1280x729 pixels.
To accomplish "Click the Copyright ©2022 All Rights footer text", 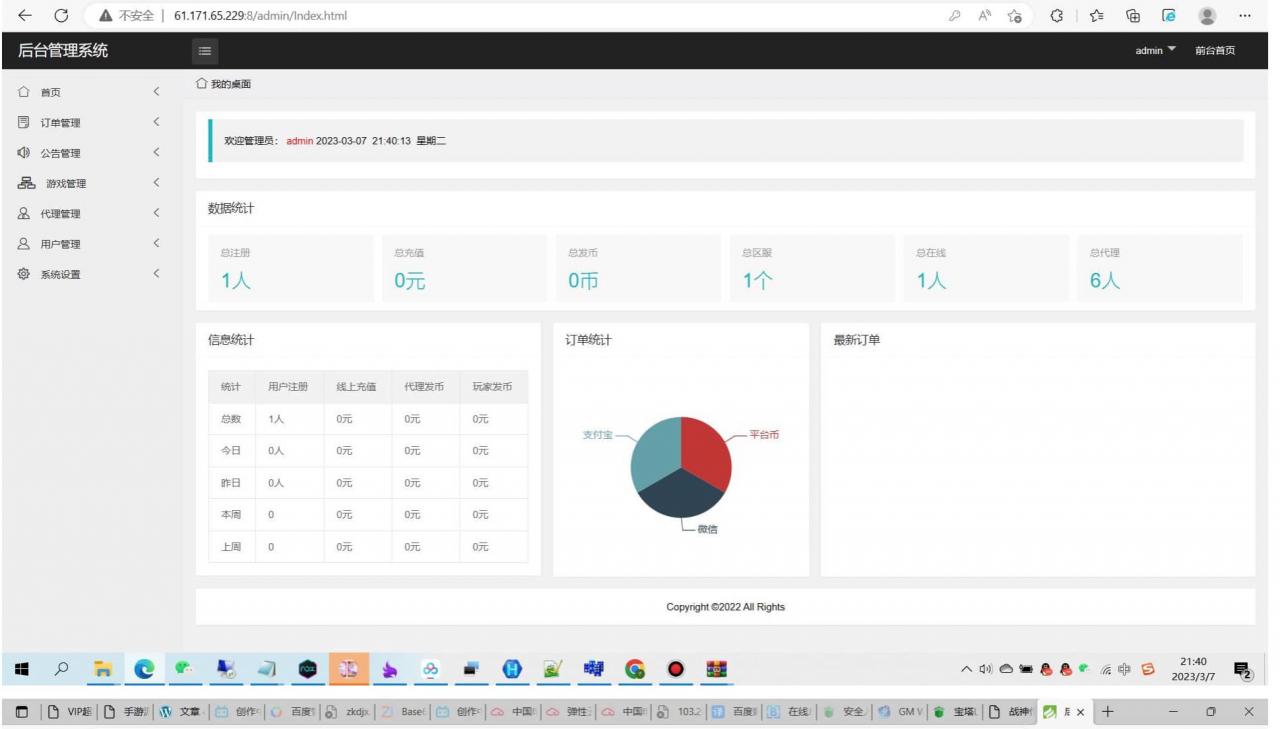I will point(726,607).
